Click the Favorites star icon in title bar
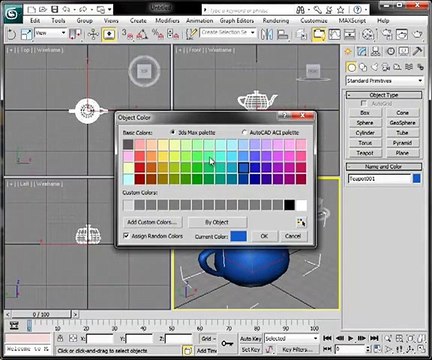Screen dimensions: 432x360 pos(341,10)
